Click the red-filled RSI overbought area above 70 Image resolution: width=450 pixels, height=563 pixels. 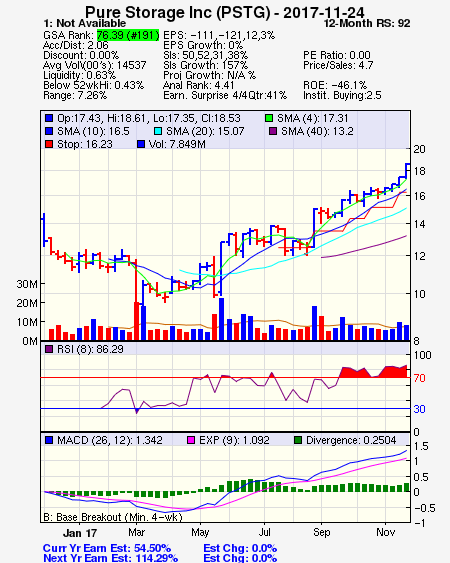click(374, 372)
